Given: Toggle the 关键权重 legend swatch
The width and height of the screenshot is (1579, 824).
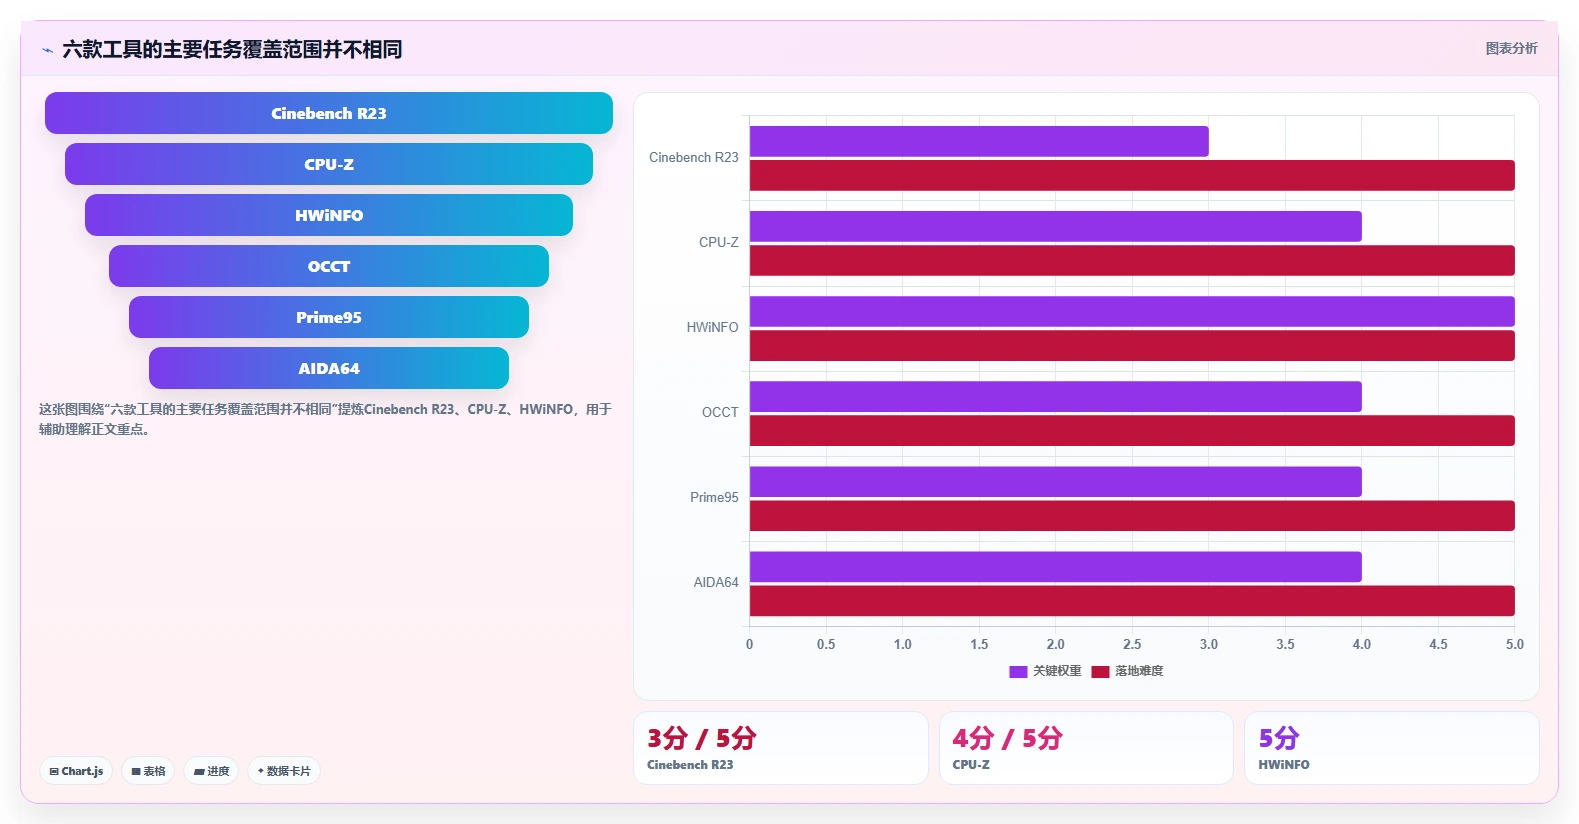Looking at the screenshot, I should tap(1018, 672).
